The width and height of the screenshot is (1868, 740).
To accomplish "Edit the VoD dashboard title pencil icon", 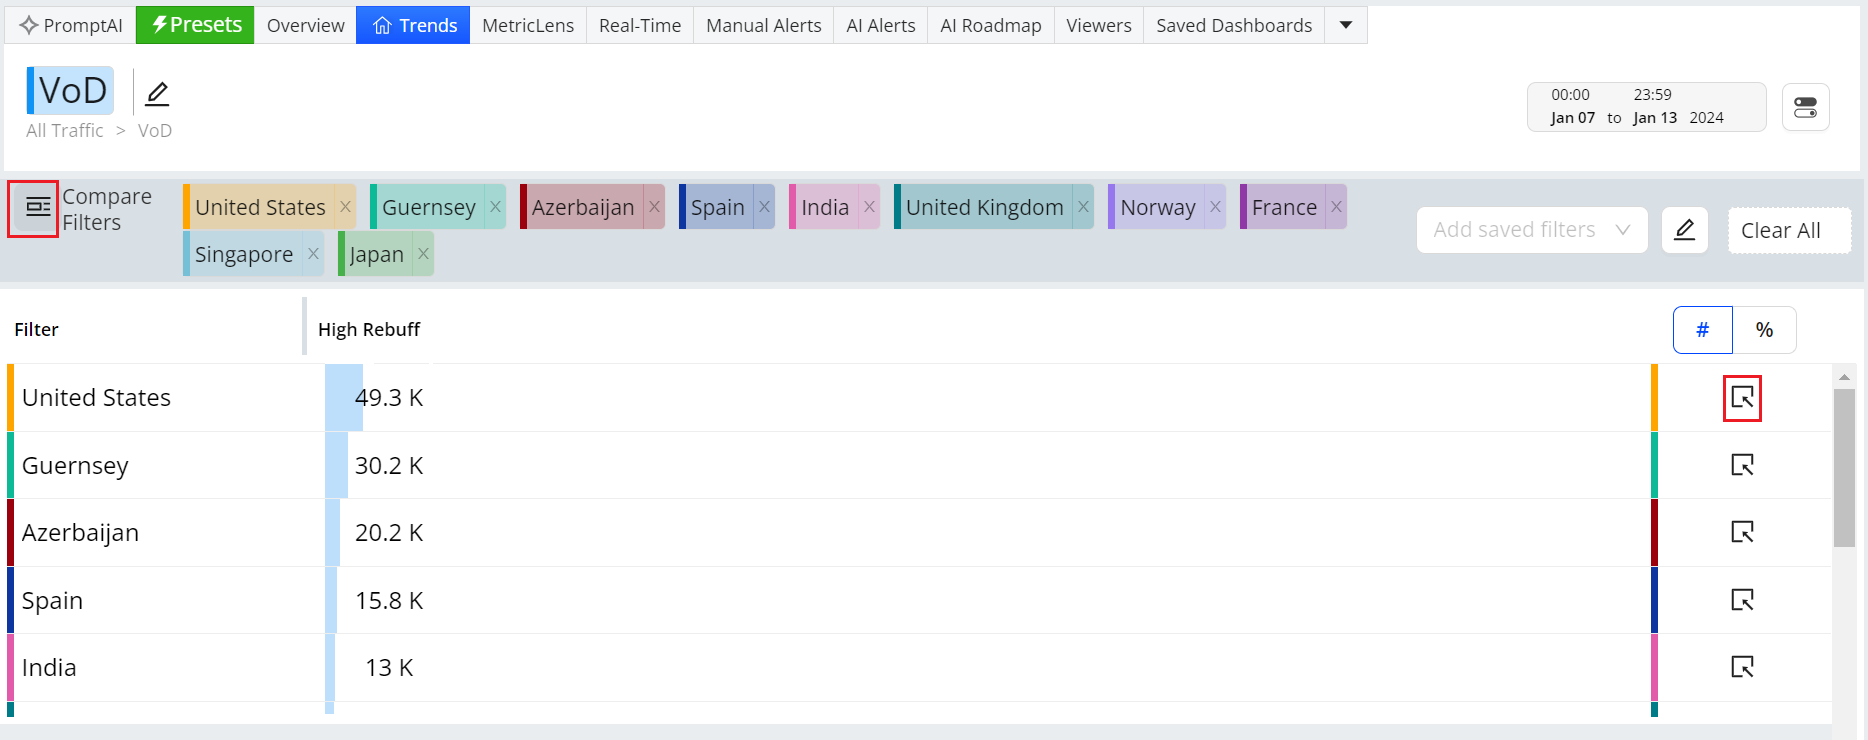I will pyautogui.click(x=157, y=94).
